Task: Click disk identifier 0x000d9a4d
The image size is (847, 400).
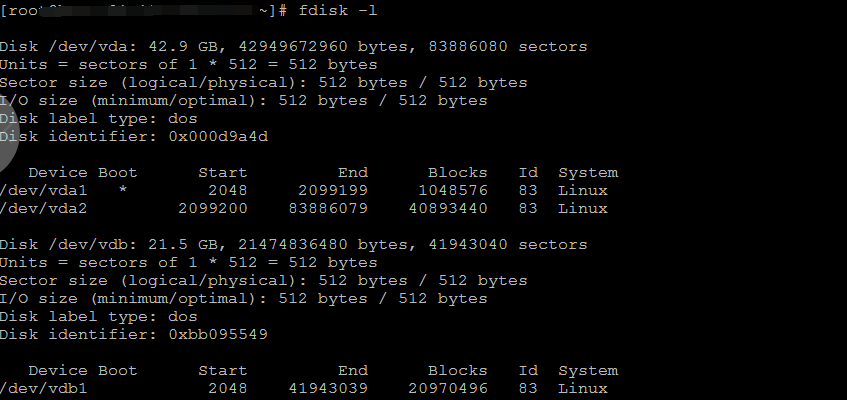Action: pos(218,137)
